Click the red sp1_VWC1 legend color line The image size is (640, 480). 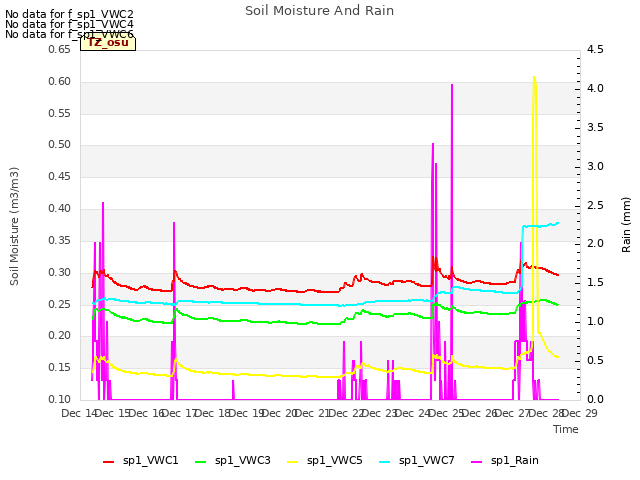click(109, 462)
